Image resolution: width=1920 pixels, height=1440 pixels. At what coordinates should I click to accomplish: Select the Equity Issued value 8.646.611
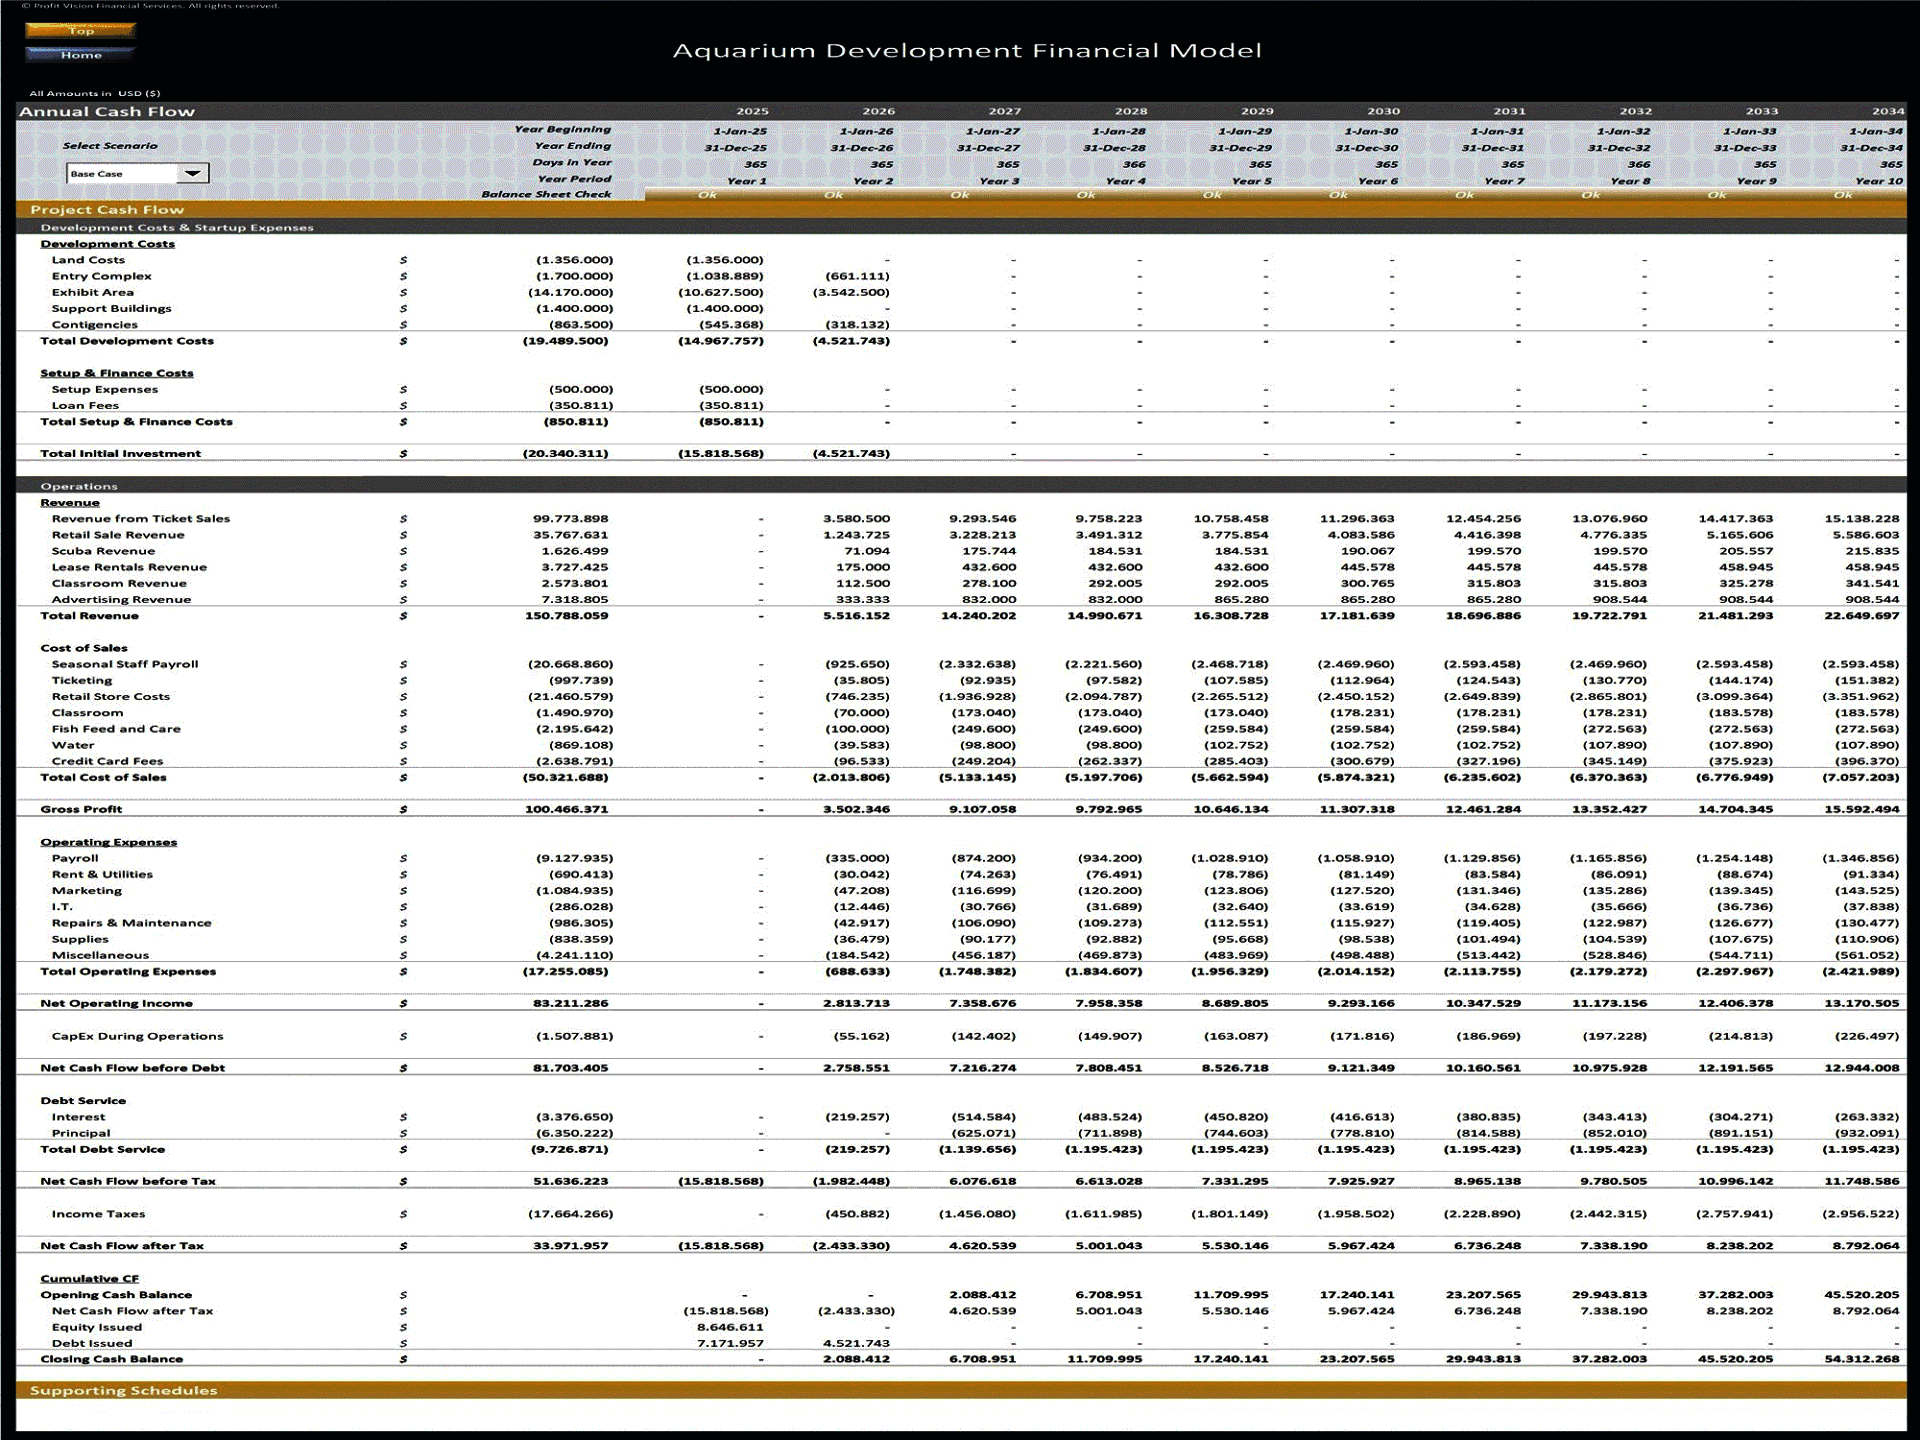tap(730, 1327)
